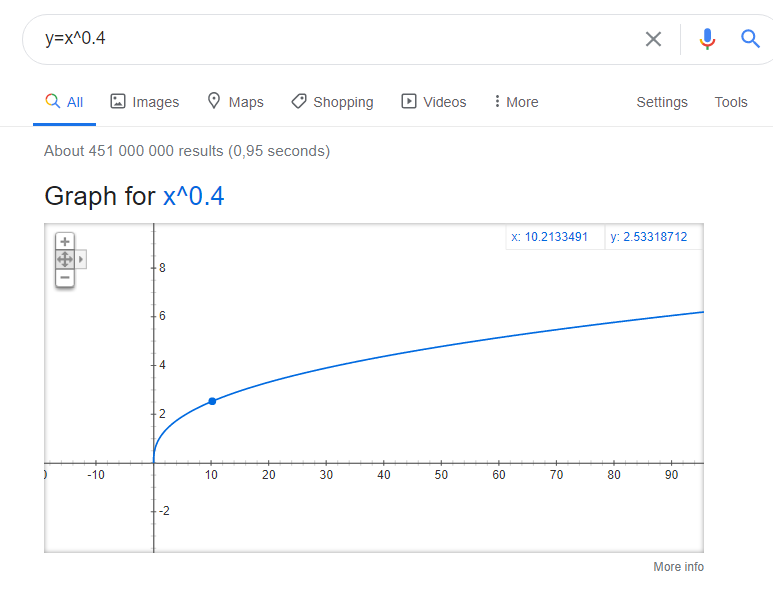Select the graph pan move icon
773x599 pixels.
(x=65, y=259)
